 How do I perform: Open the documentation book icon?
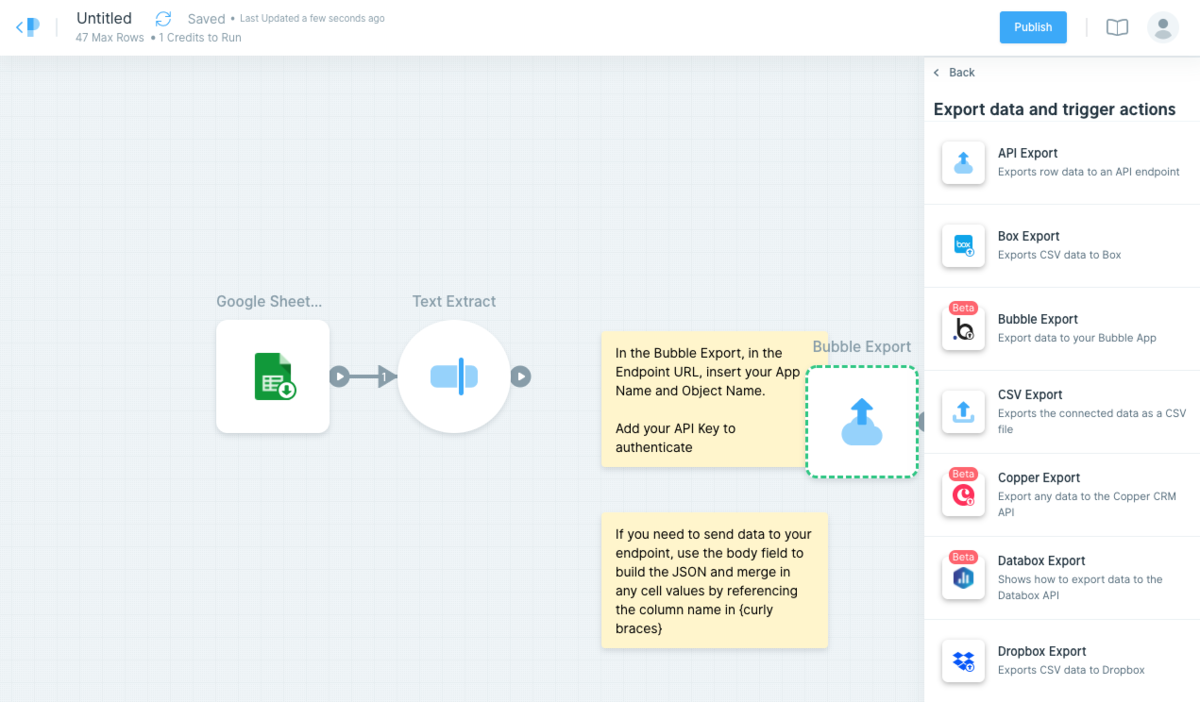click(x=1117, y=28)
